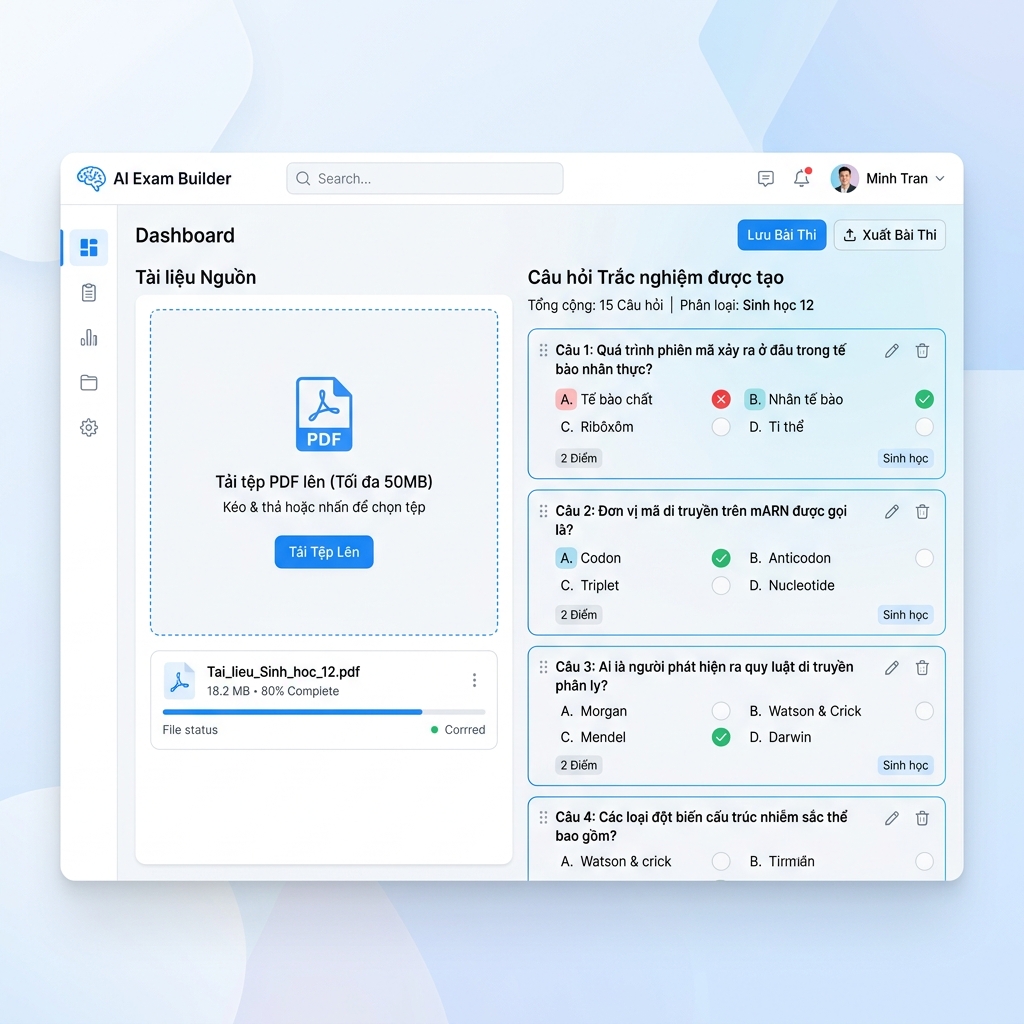Viewport: 1024px width, 1024px height.
Task: Open the settings gear in the sidebar
Action: click(x=89, y=428)
